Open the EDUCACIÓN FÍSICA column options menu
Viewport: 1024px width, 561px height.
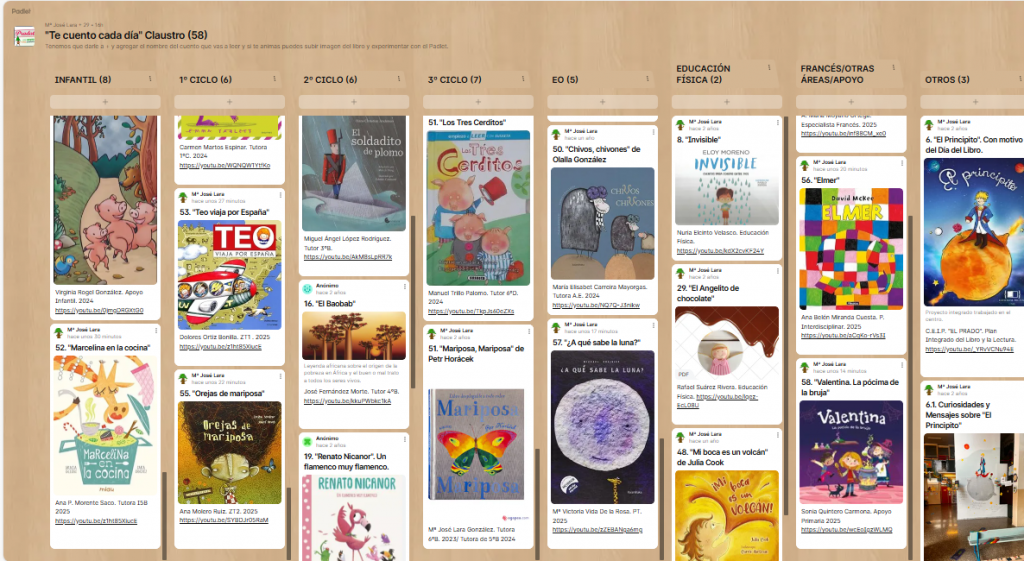point(769,68)
